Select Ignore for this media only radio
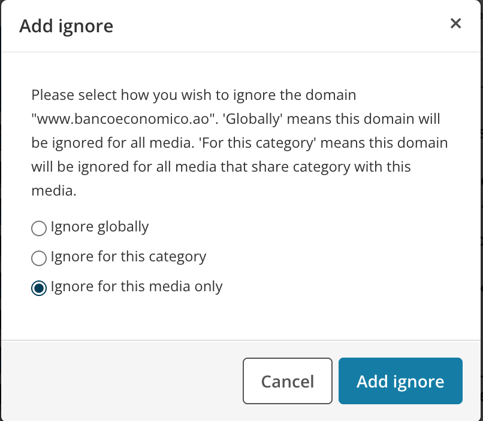Viewport: 483px width, 421px height. click(39, 288)
